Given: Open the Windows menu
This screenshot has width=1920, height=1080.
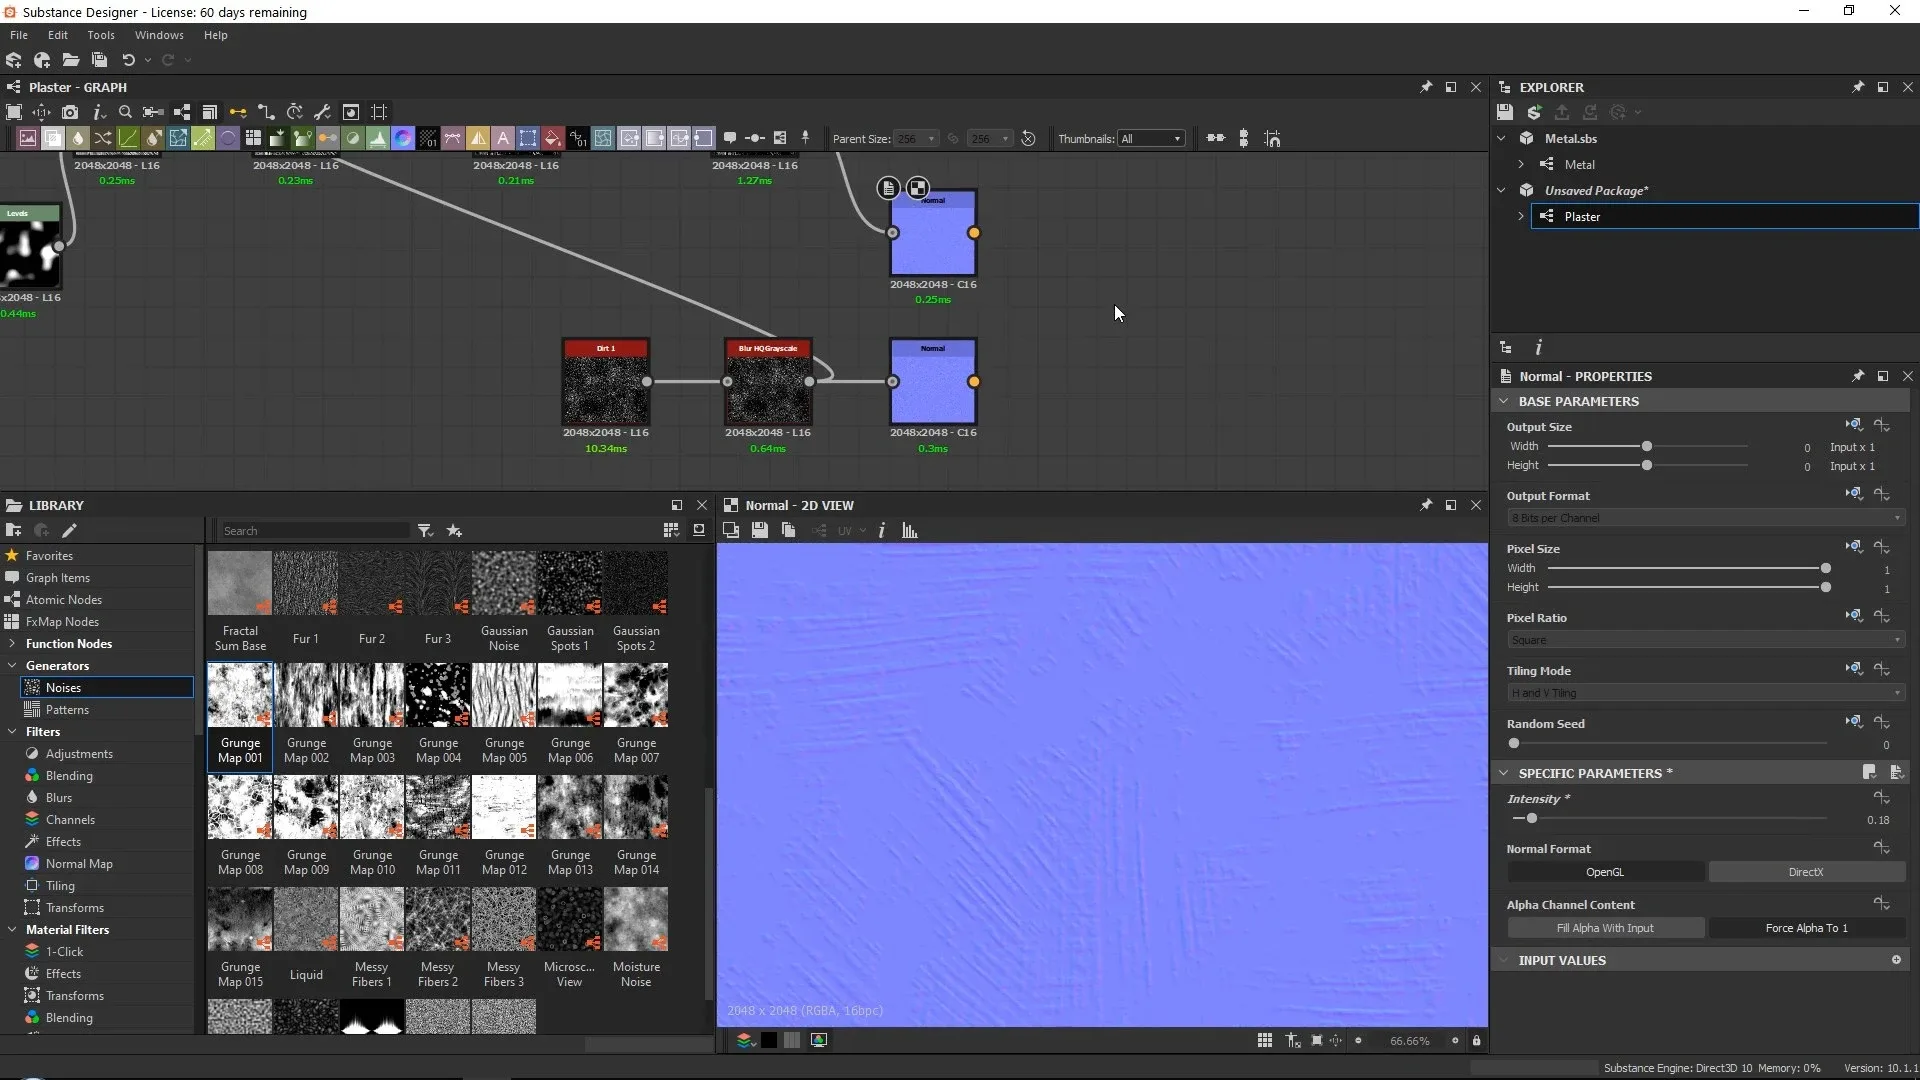Looking at the screenshot, I should [158, 34].
